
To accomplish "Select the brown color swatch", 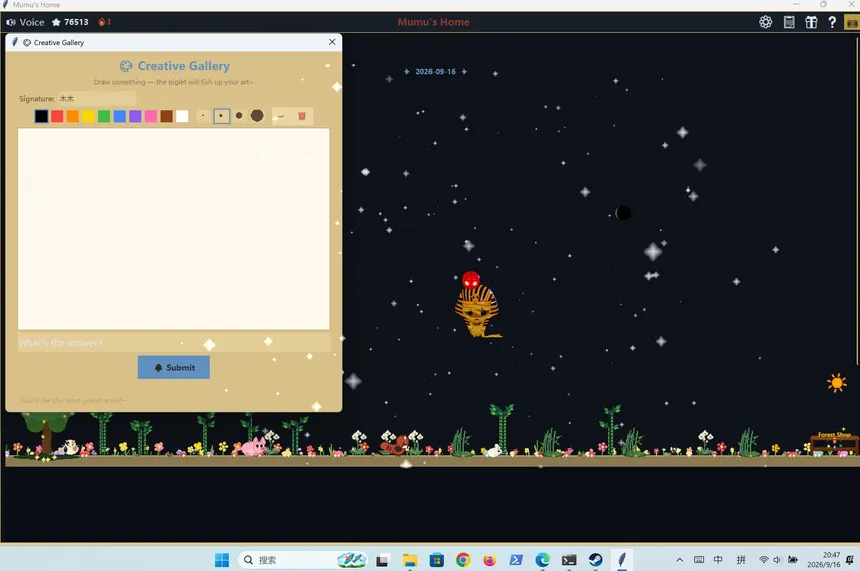I will (166, 116).
